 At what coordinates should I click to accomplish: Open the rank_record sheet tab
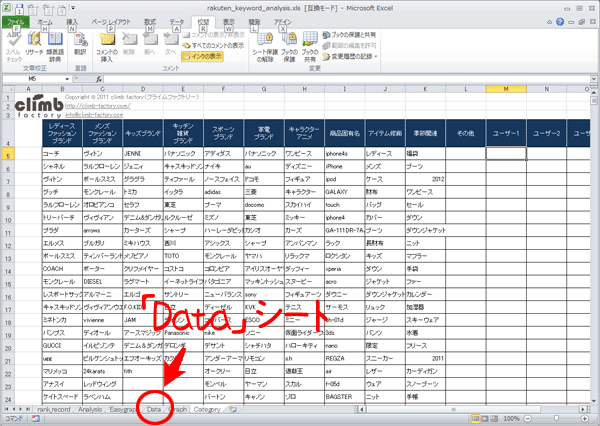54,409
